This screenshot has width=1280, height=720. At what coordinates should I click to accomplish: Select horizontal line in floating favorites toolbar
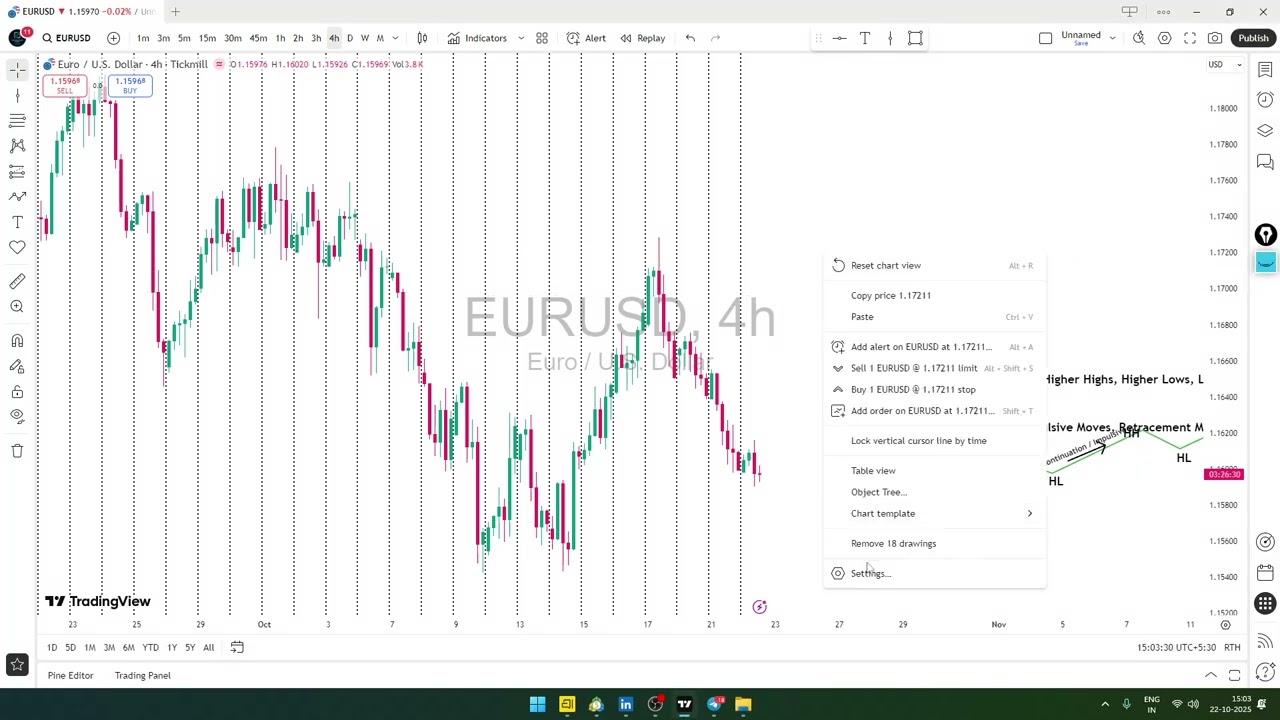point(839,38)
